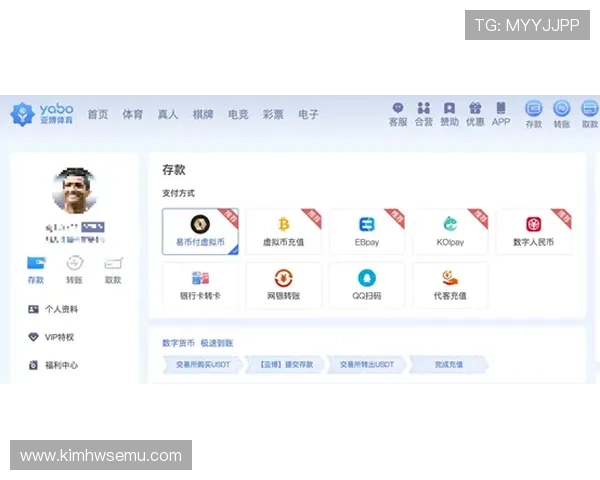Open the 棋牌 nav item

tap(203, 114)
